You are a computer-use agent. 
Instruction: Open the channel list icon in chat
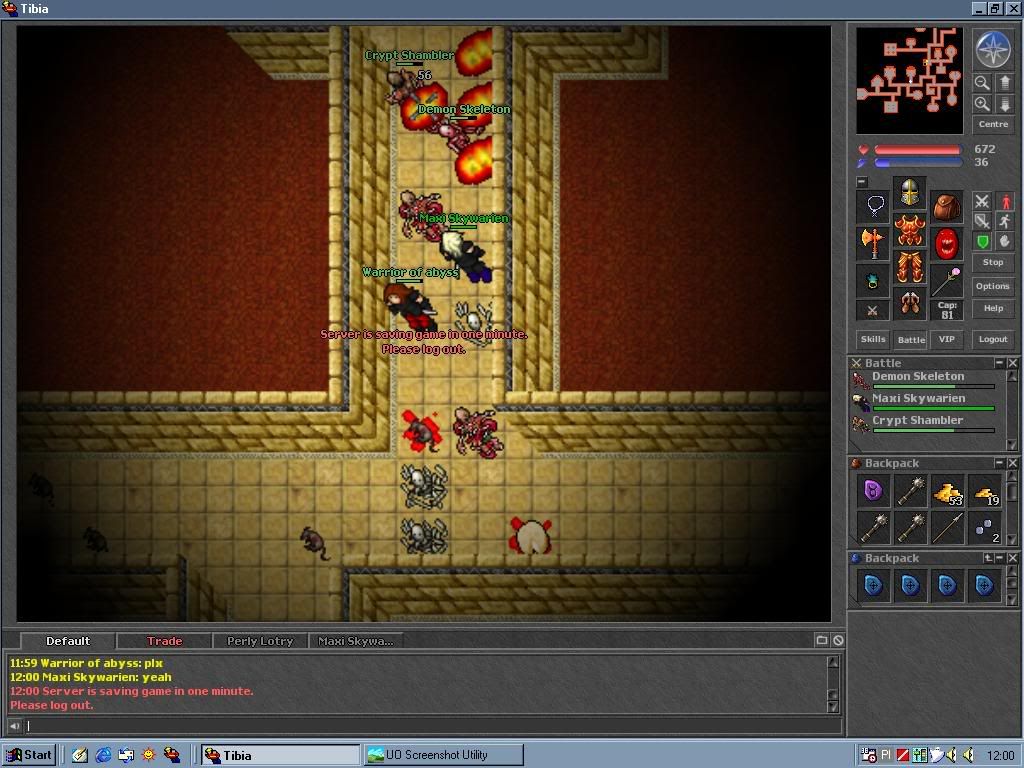[822, 640]
